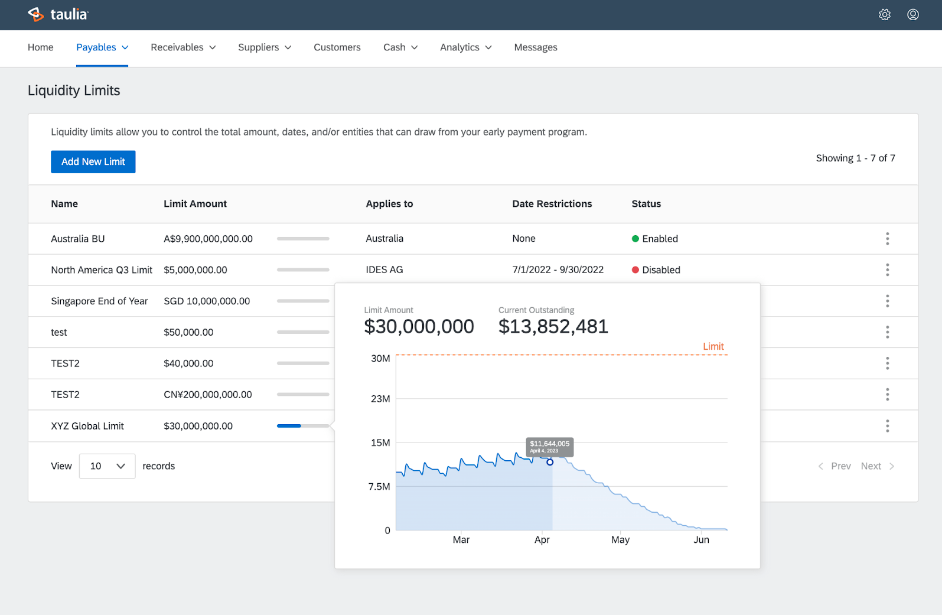Screen dimensions: 942x615
Task: Open the Messages tab
Action: point(536,48)
